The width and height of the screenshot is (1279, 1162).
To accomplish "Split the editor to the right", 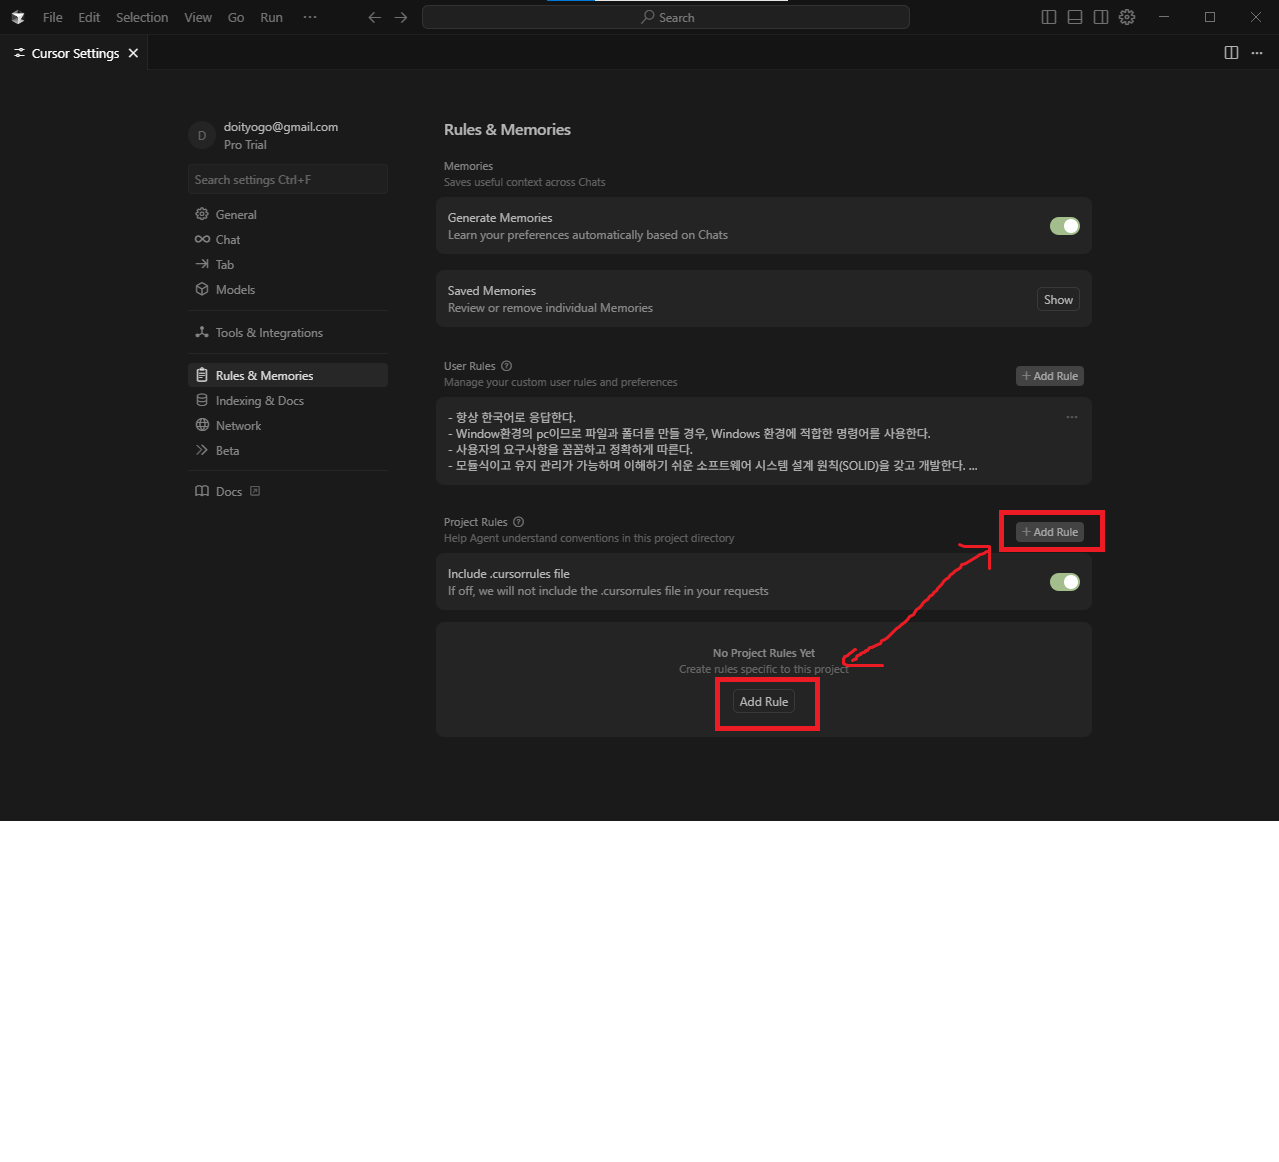I will (x=1232, y=53).
